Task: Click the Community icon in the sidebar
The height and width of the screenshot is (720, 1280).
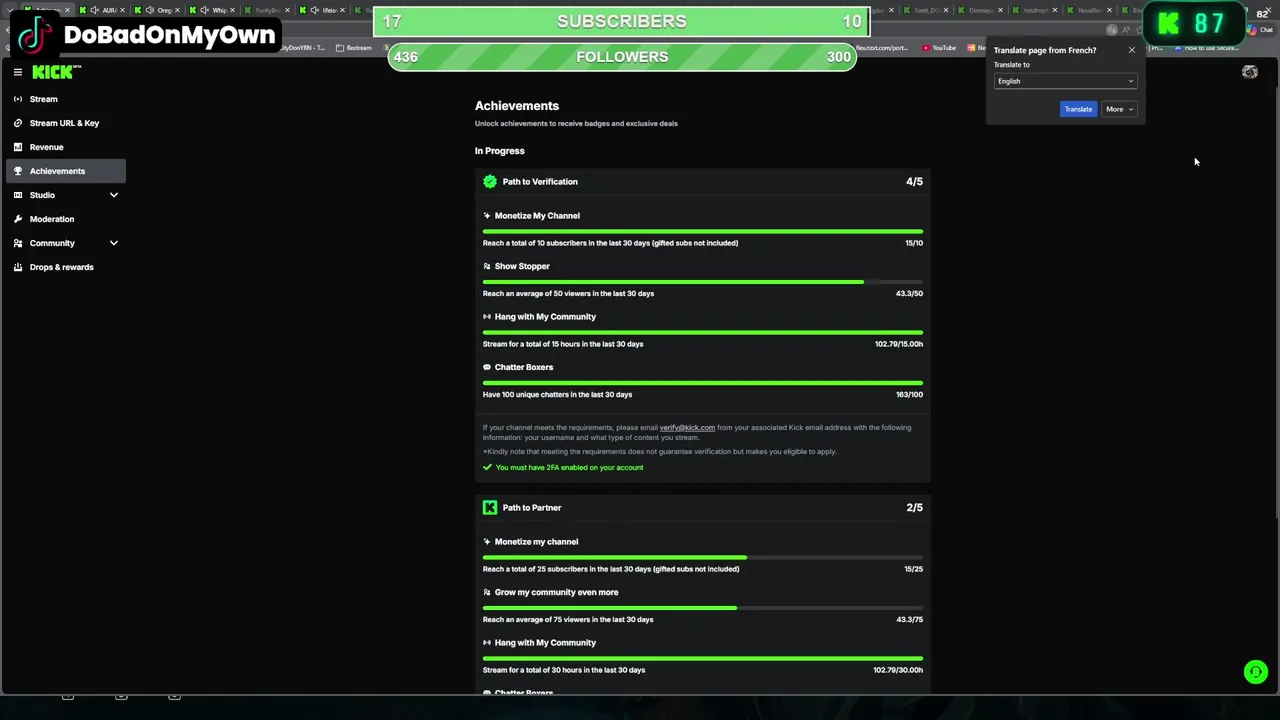Action: coord(18,243)
